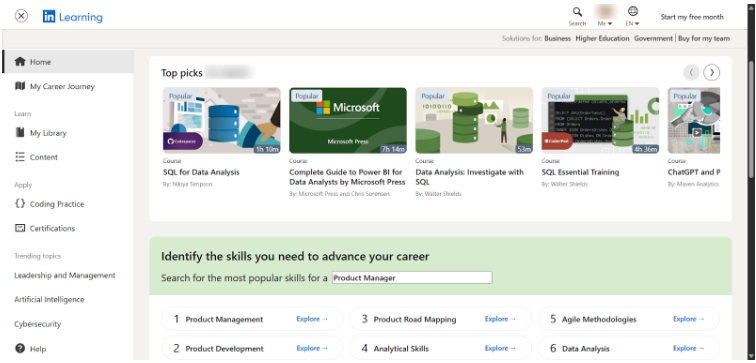Explore the Analytical Skills skill
756x363 pixels.
point(500,348)
